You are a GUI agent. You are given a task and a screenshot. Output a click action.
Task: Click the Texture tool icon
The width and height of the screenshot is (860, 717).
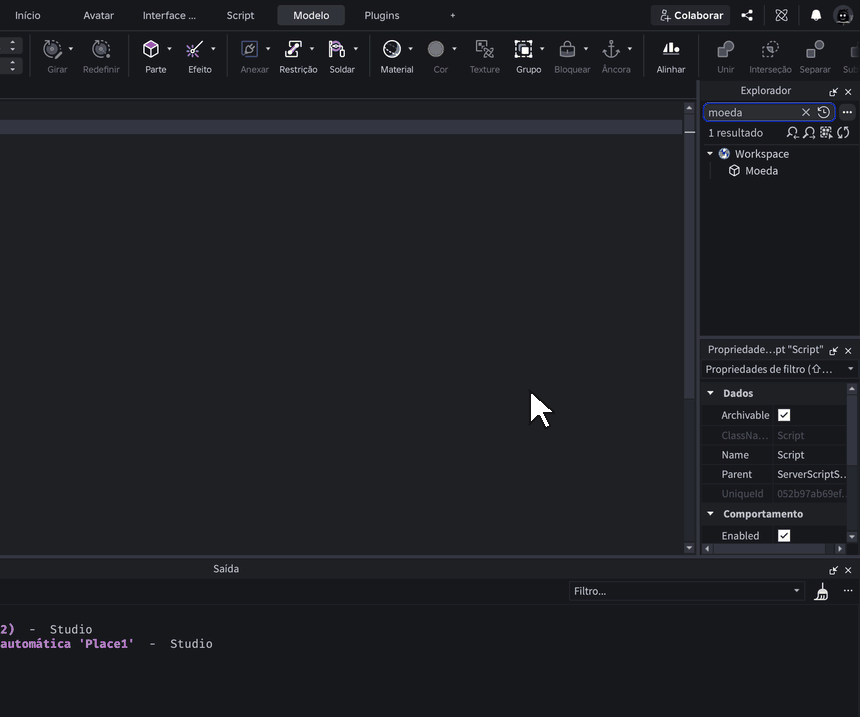(x=484, y=49)
